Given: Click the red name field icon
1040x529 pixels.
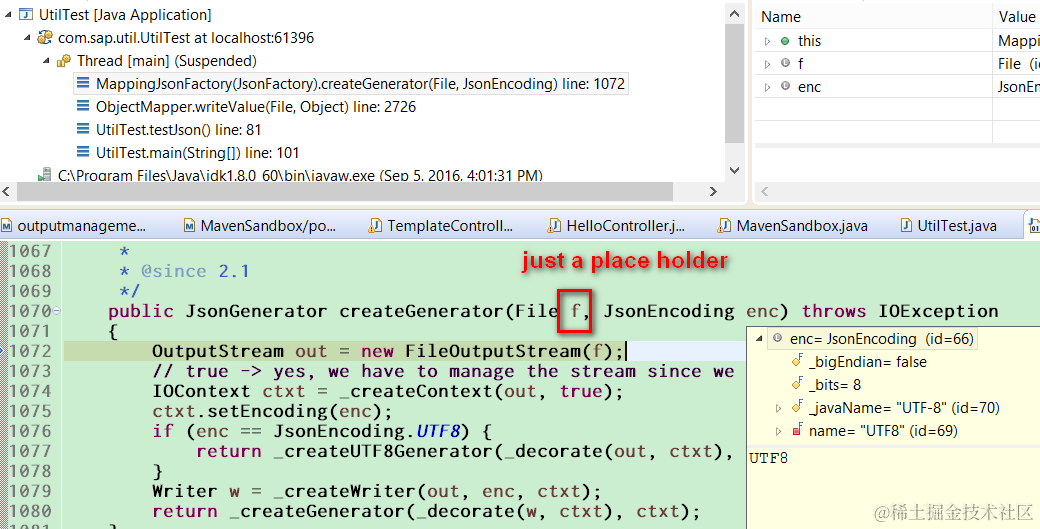Looking at the screenshot, I should point(797,430).
